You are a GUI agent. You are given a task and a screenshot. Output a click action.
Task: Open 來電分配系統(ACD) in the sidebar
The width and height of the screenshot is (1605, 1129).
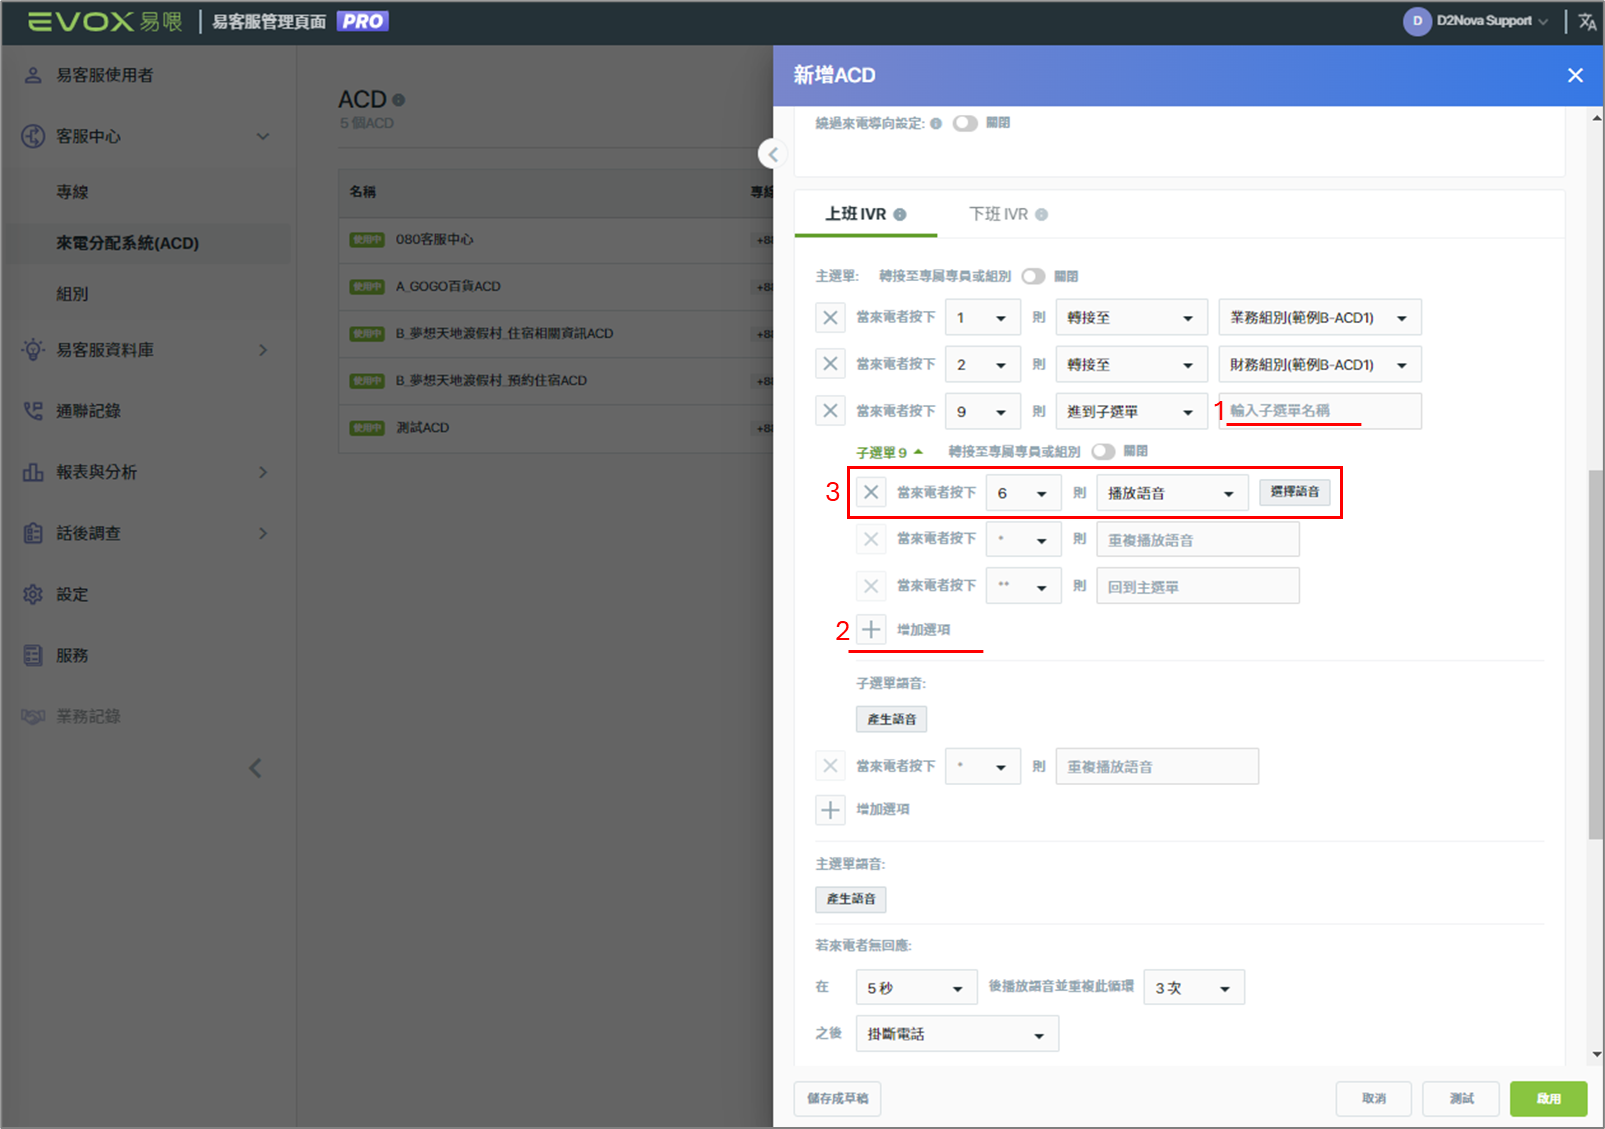[x=127, y=243]
